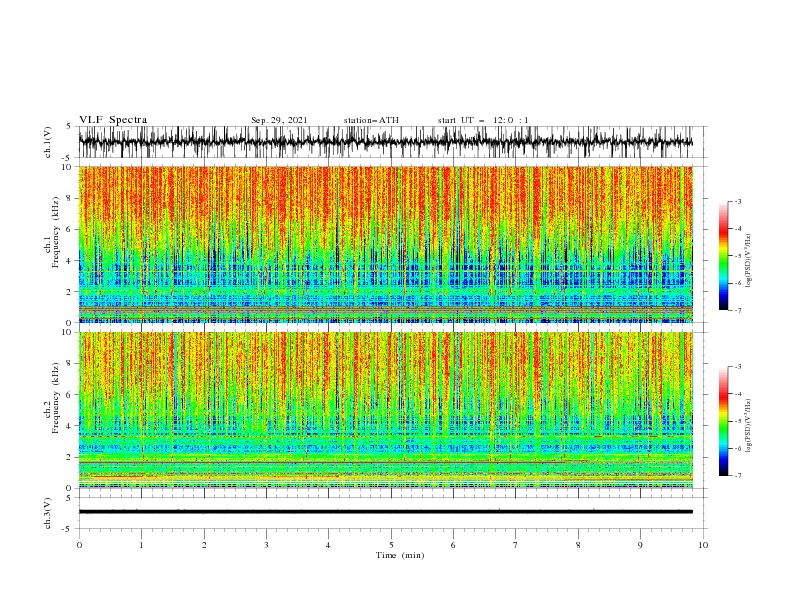Click the "-5" voltage tick of ch.3(V)
The image size is (792, 612).
(67, 529)
